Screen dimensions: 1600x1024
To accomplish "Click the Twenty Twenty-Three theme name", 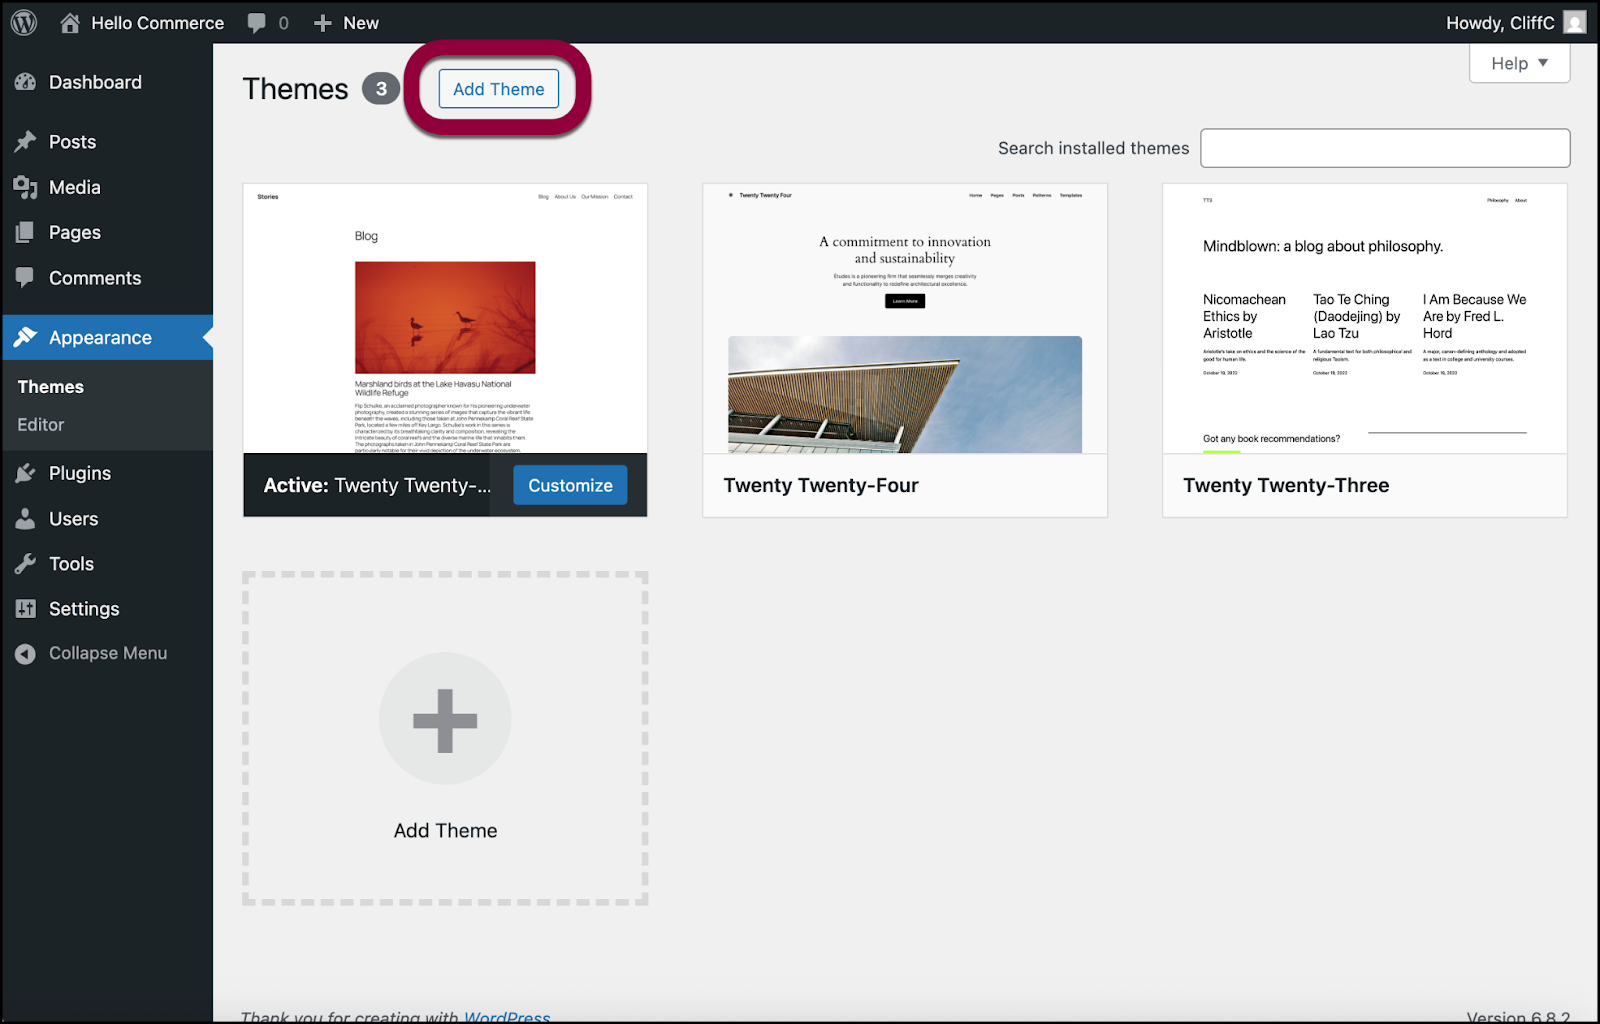I will coord(1286,486).
